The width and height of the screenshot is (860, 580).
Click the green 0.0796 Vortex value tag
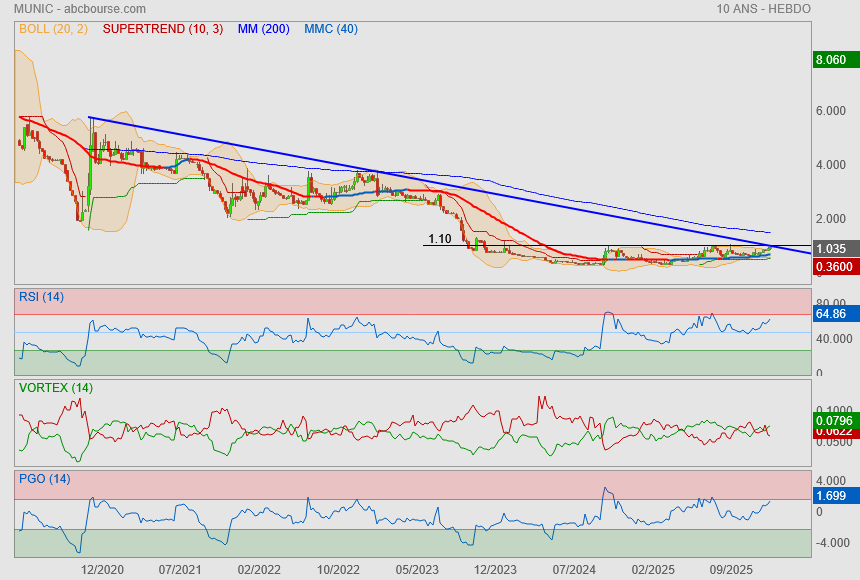(833, 421)
